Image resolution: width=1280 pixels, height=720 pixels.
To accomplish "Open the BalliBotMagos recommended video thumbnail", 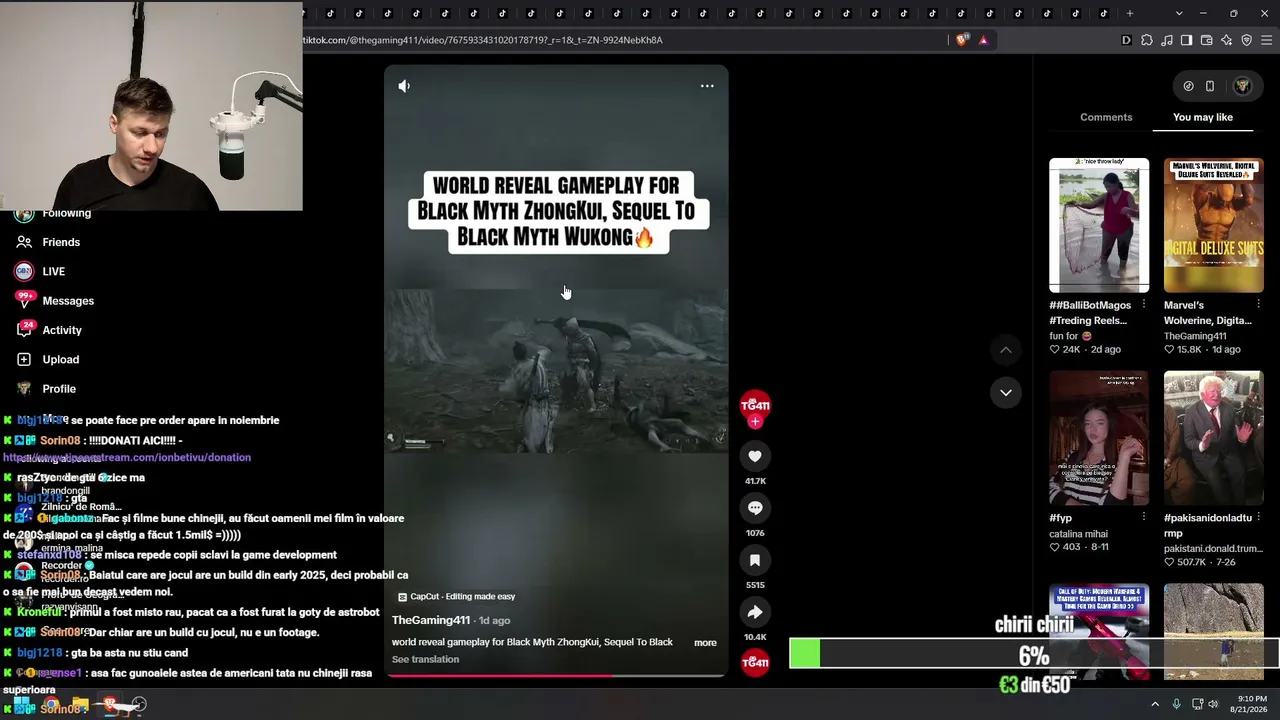I will click(x=1099, y=225).
